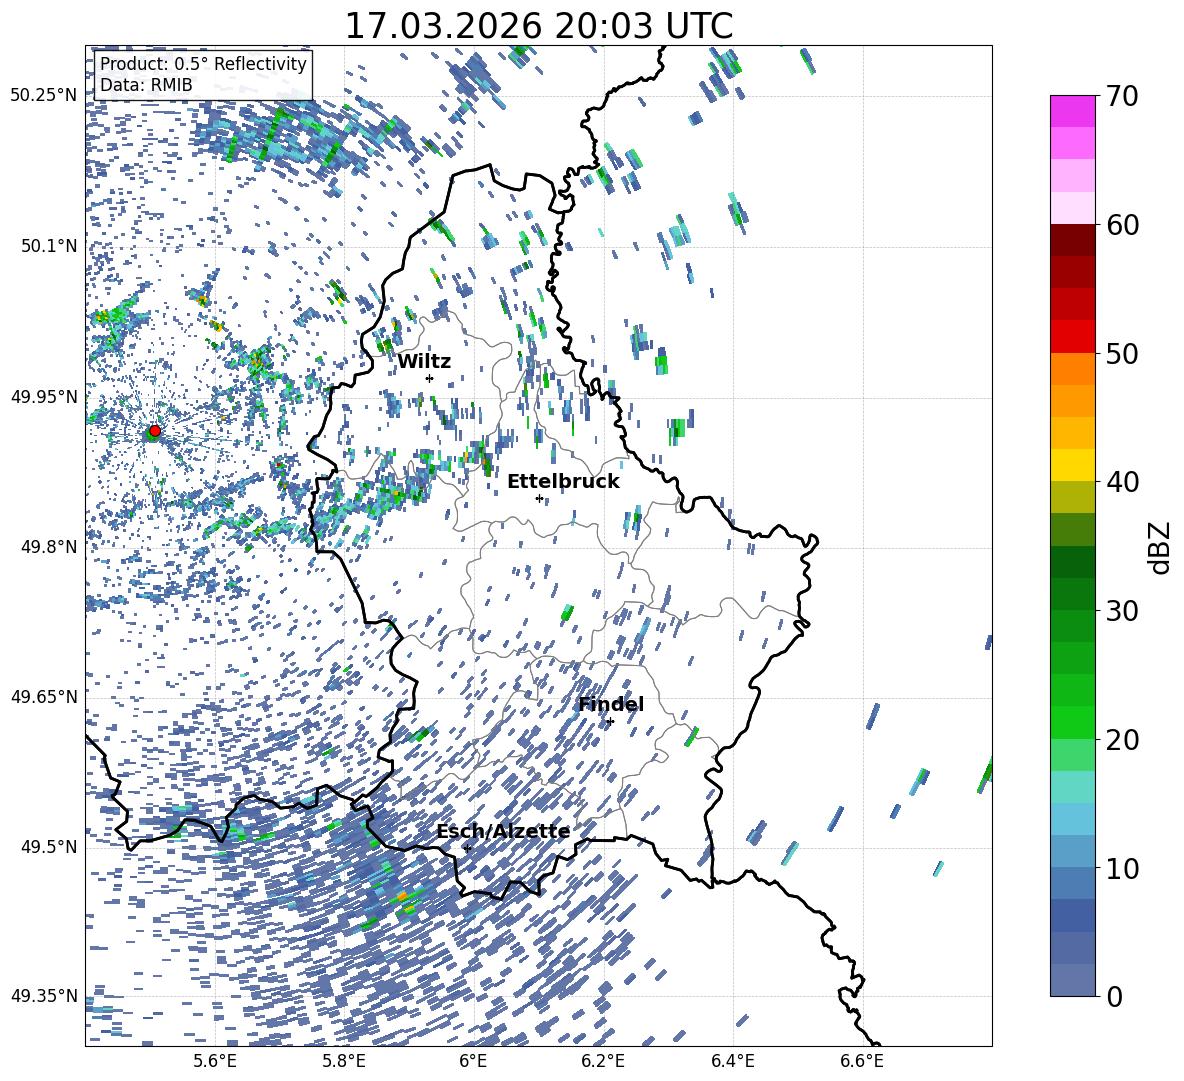Click the Wiltz cross marker
Viewport: 1184px width, 1081px height.
click(429, 378)
